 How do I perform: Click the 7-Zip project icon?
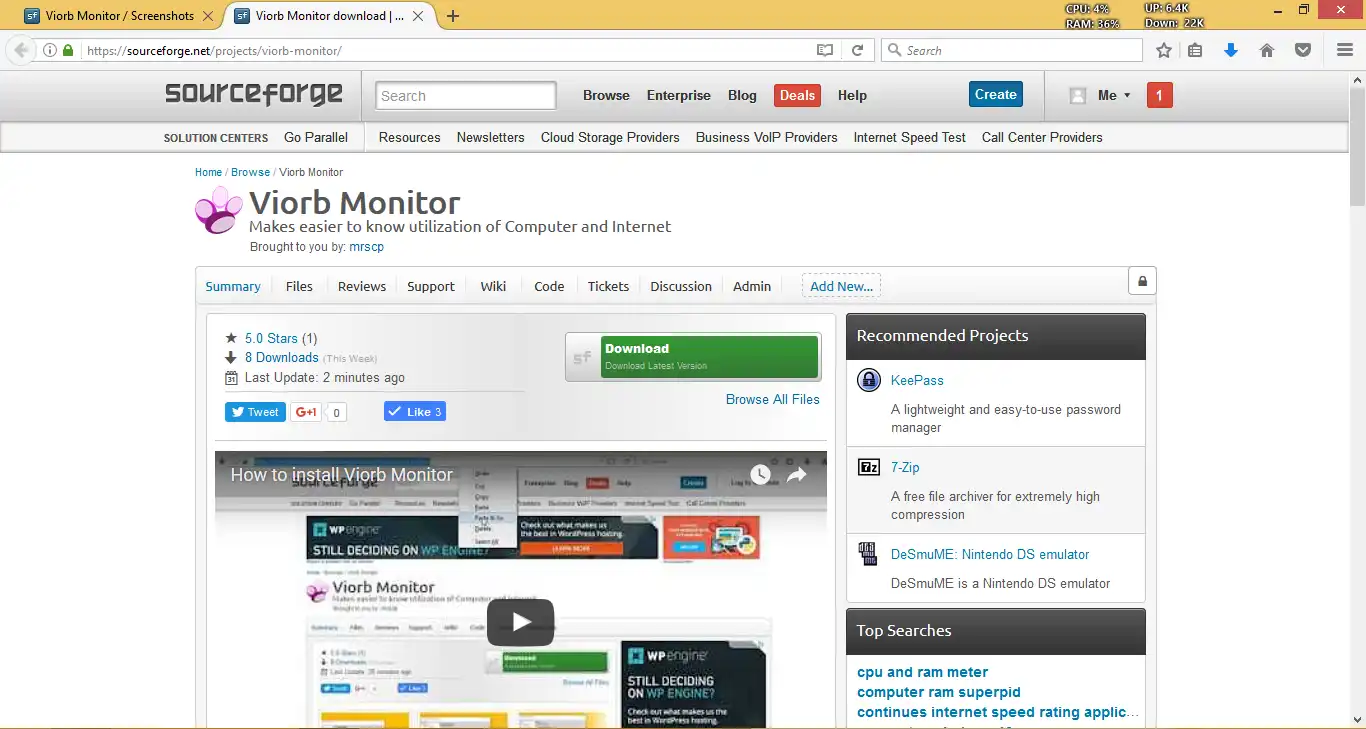coord(869,467)
